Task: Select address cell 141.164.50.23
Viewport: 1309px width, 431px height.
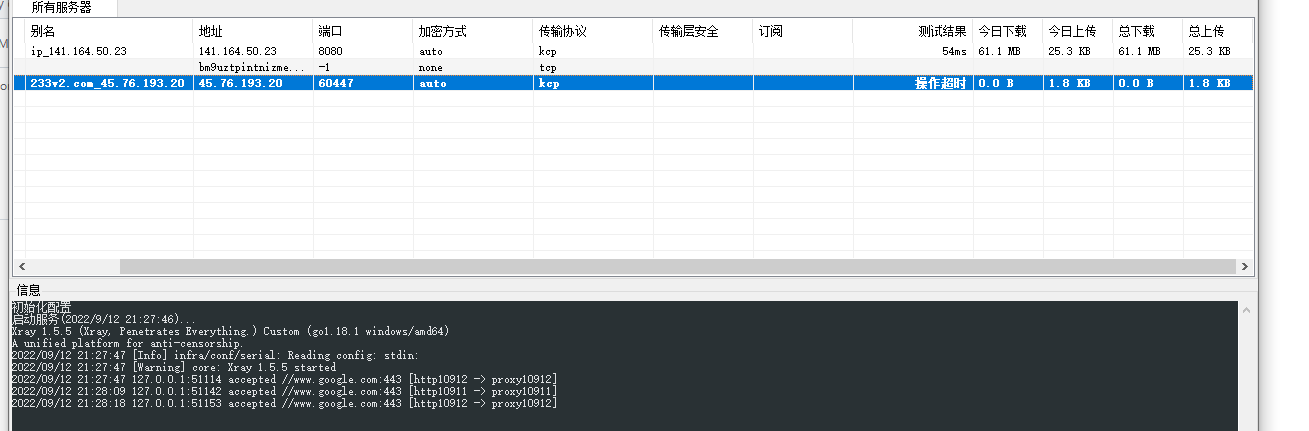Action: (238, 51)
